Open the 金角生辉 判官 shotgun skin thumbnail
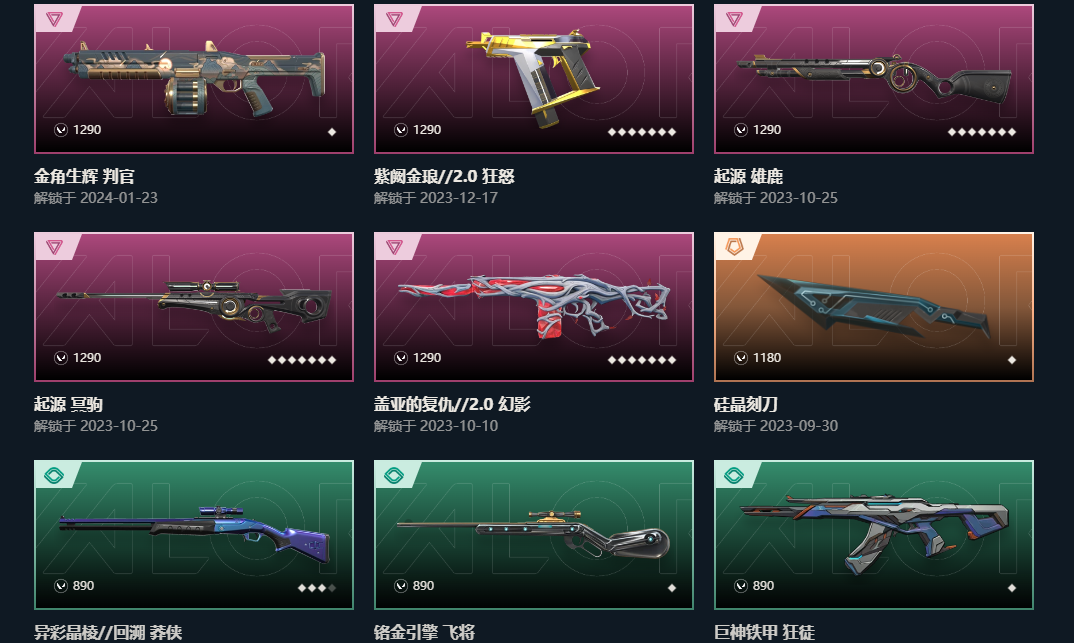1074x643 pixels. (x=194, y=79)
